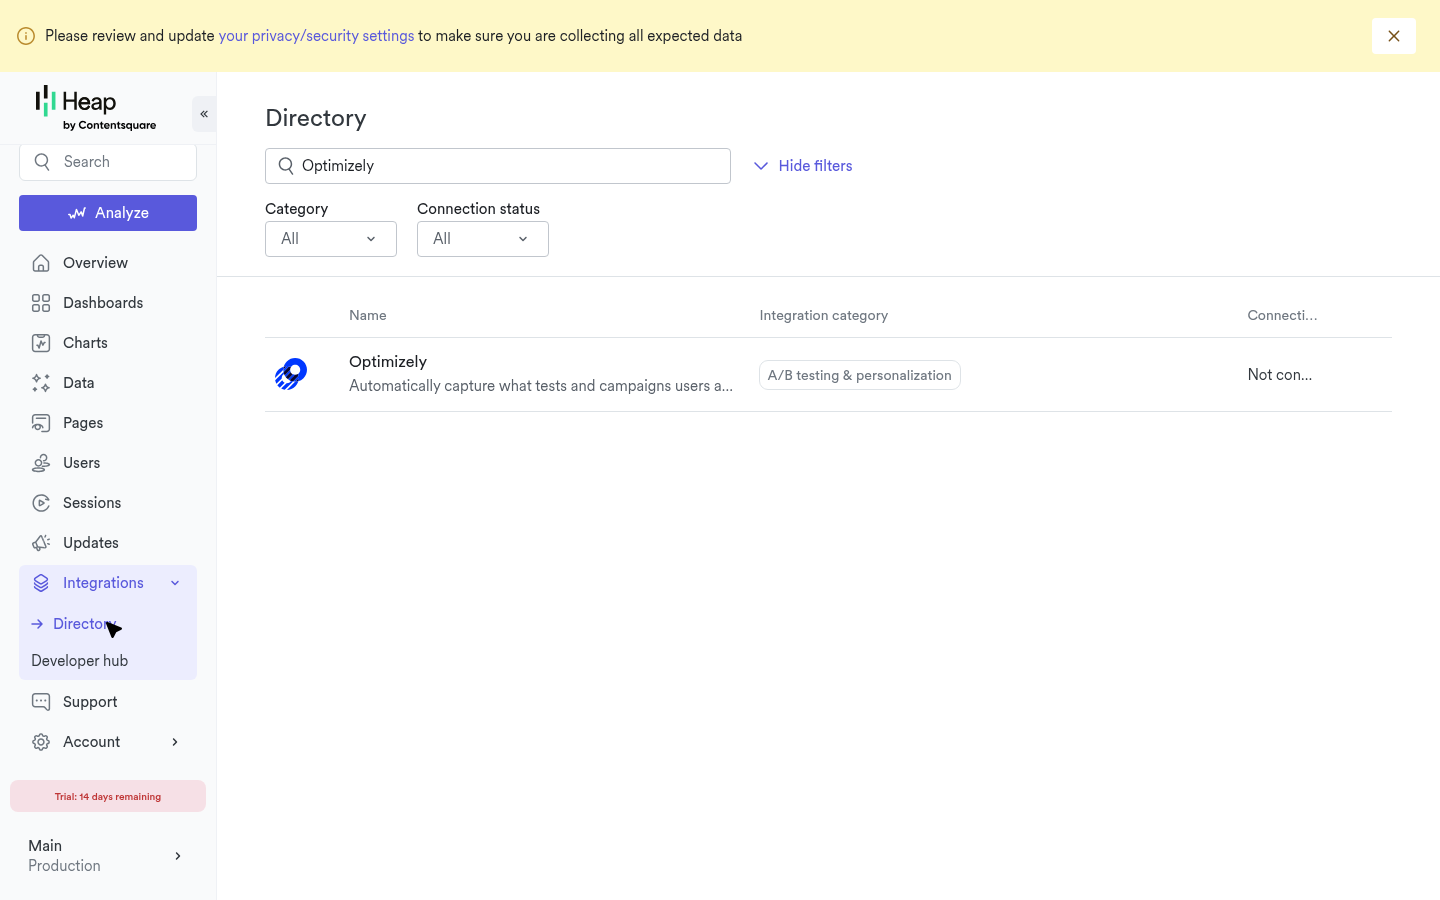The width and height of the screenshot is (1440, 900).
Task: Click the Optimizely logo in the results row
Action: 291,374
